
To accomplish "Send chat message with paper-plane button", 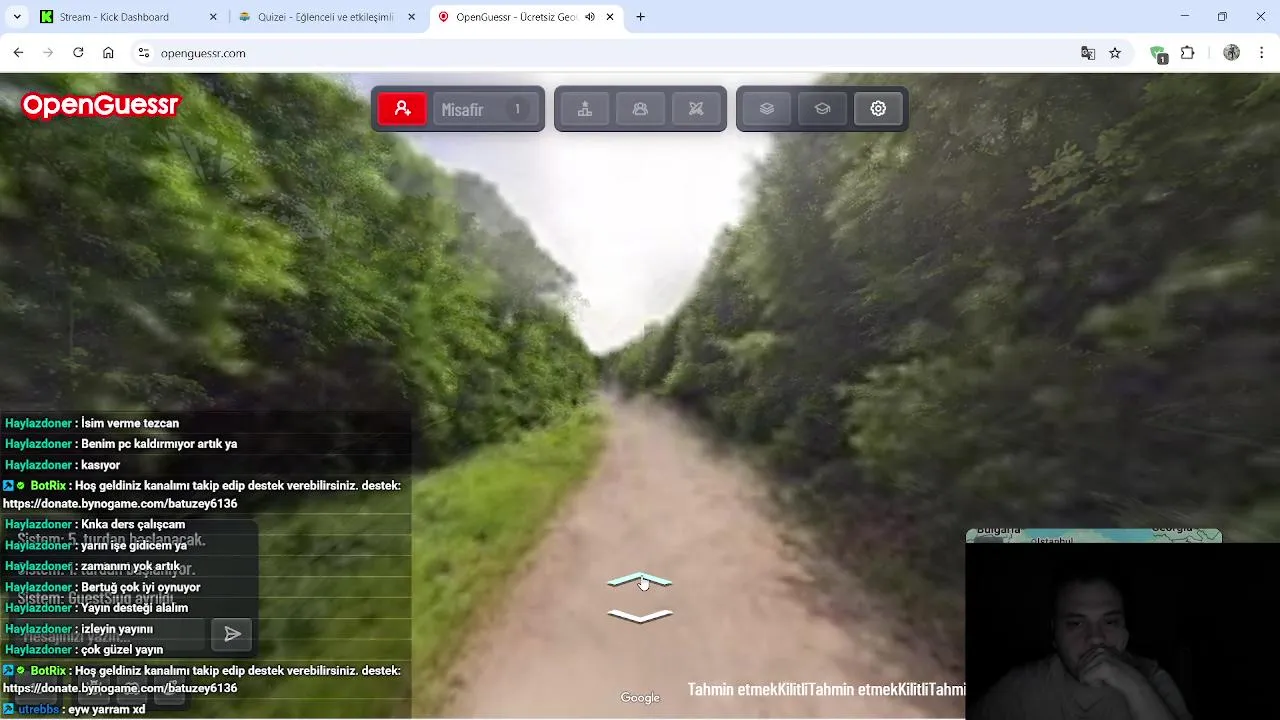I will click(x=232, y=634).
